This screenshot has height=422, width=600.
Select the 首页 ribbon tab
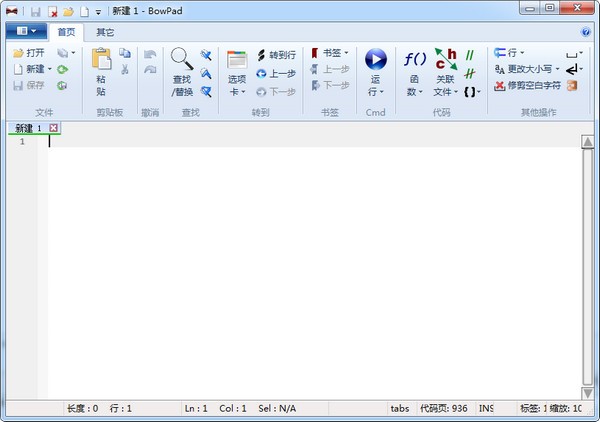tap(67, 32)
